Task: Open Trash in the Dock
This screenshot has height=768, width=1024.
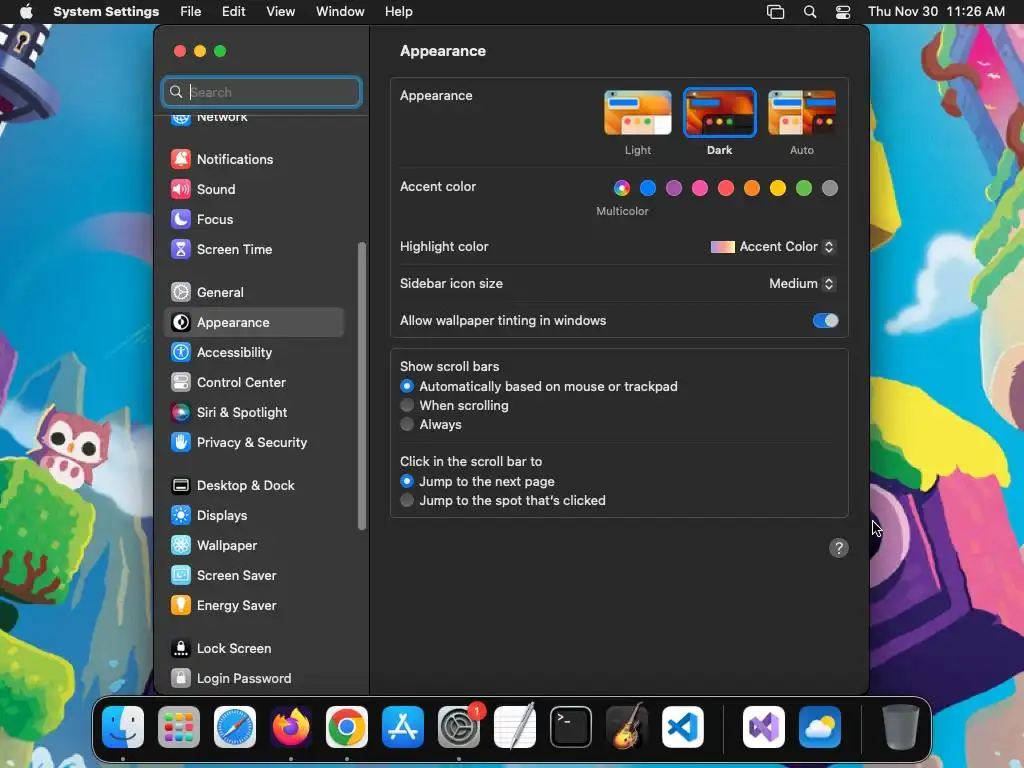Action: [901, 727]
